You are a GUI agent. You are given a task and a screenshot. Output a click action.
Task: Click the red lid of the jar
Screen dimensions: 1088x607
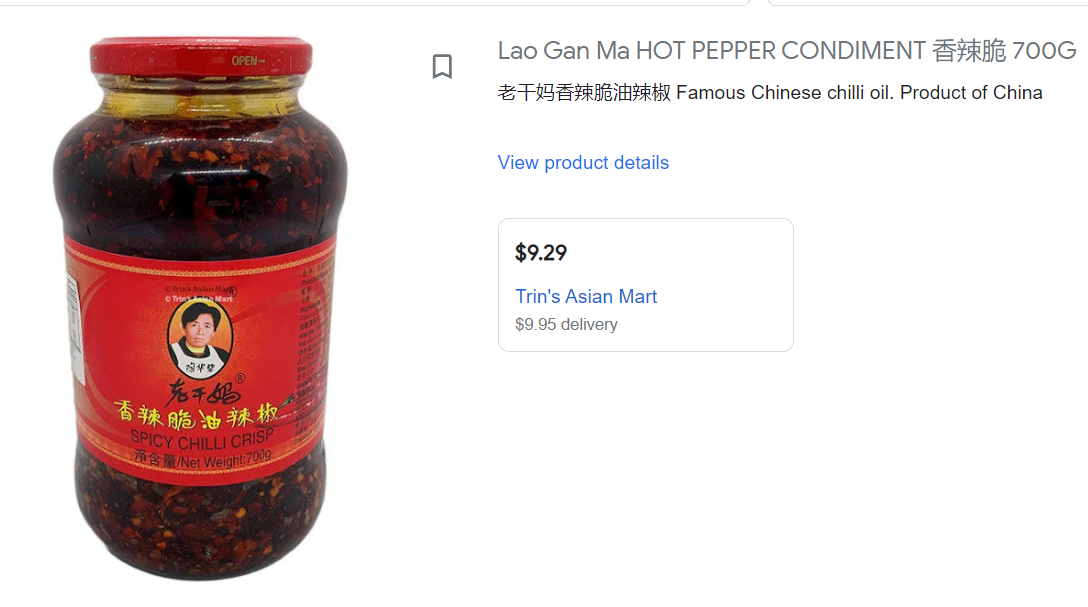(x=201, y=57)
